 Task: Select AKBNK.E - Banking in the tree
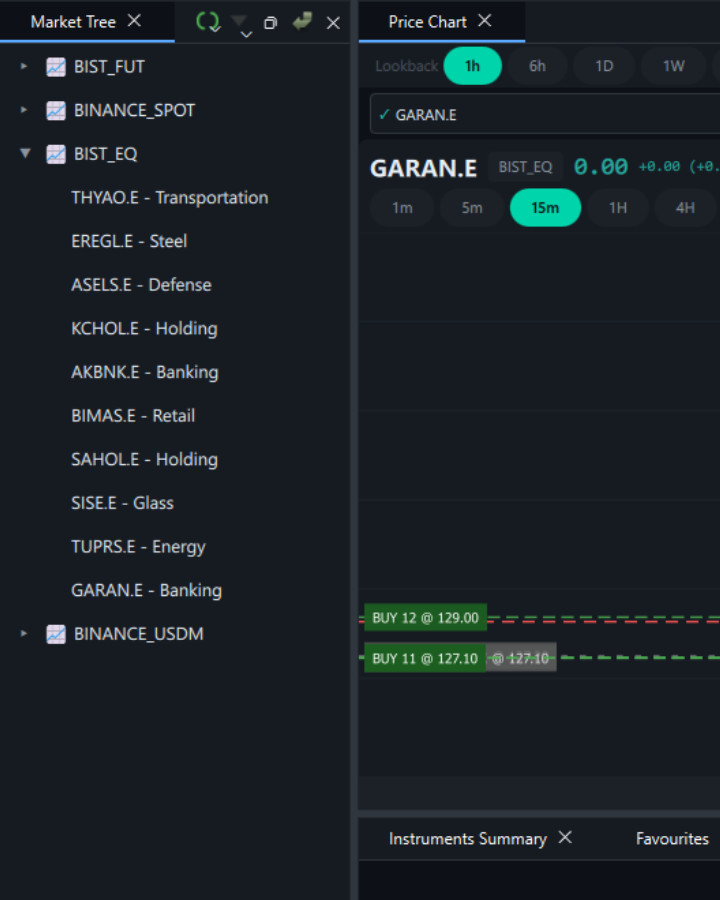click(x=145, y=373)
